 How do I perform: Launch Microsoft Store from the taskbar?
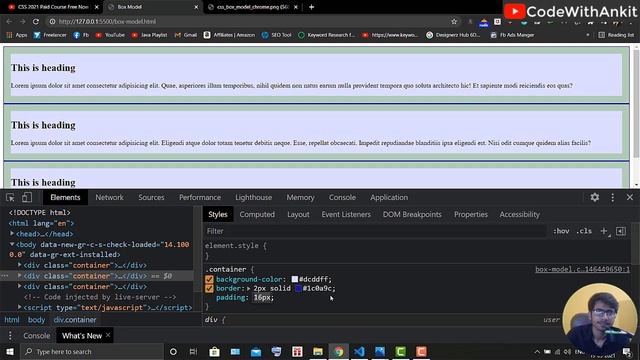click(214, 351)
